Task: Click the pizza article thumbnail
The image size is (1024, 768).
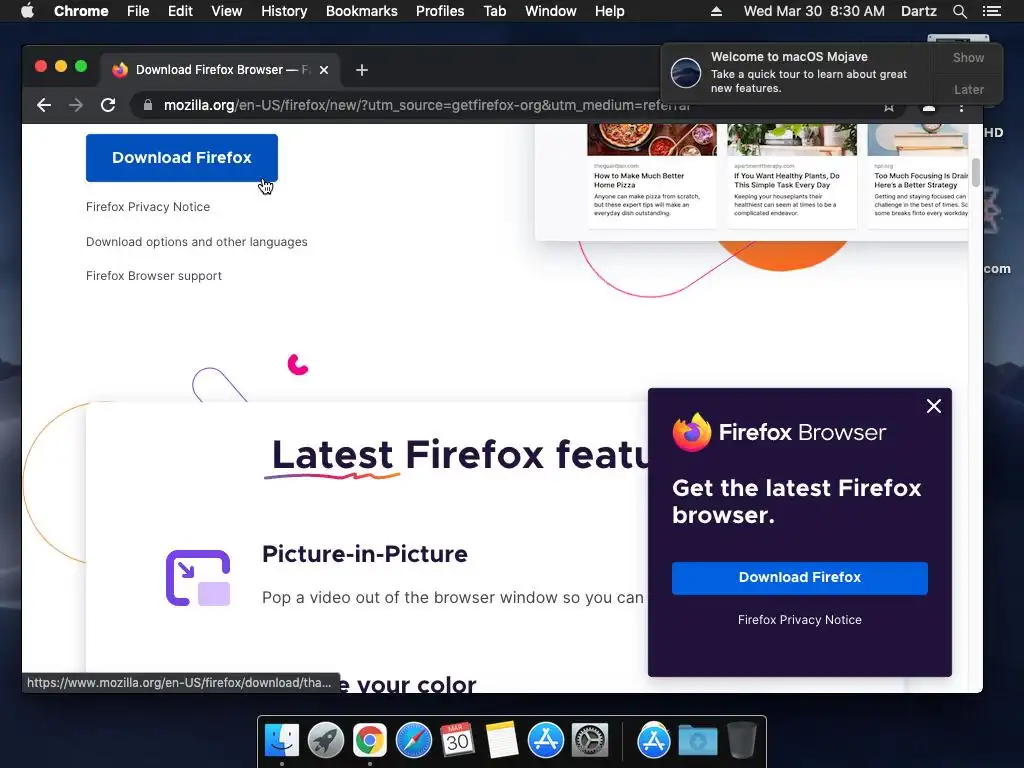Action: coord(652,140)
